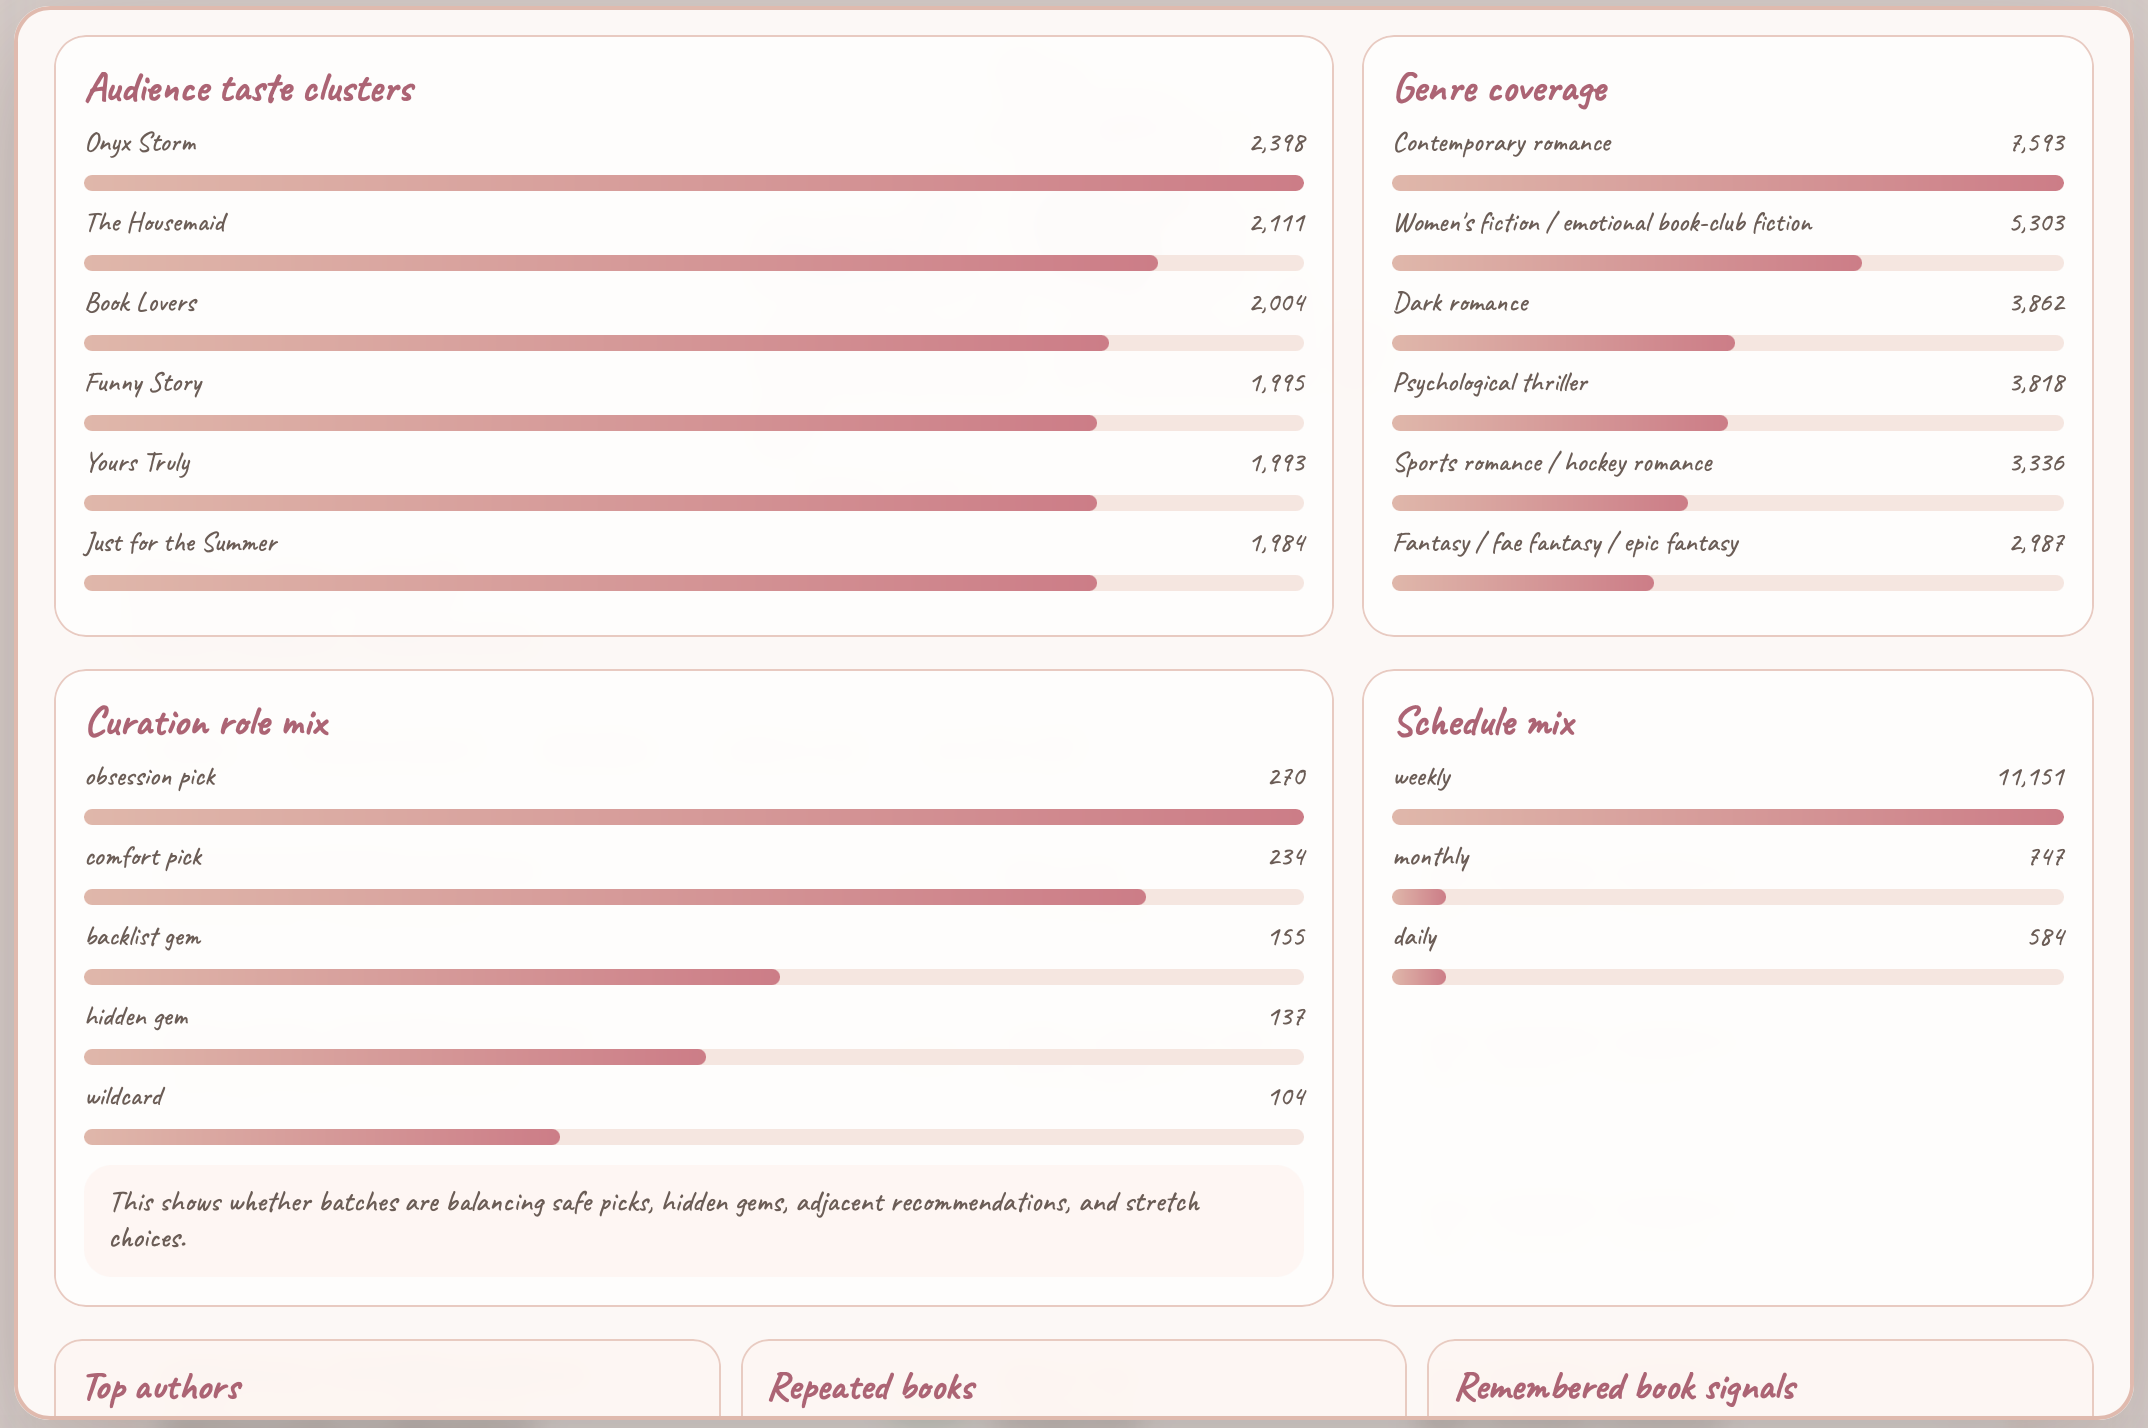2148x1428 pixels.
Task: Click the Genre coverage heading
Action: 1501,89
